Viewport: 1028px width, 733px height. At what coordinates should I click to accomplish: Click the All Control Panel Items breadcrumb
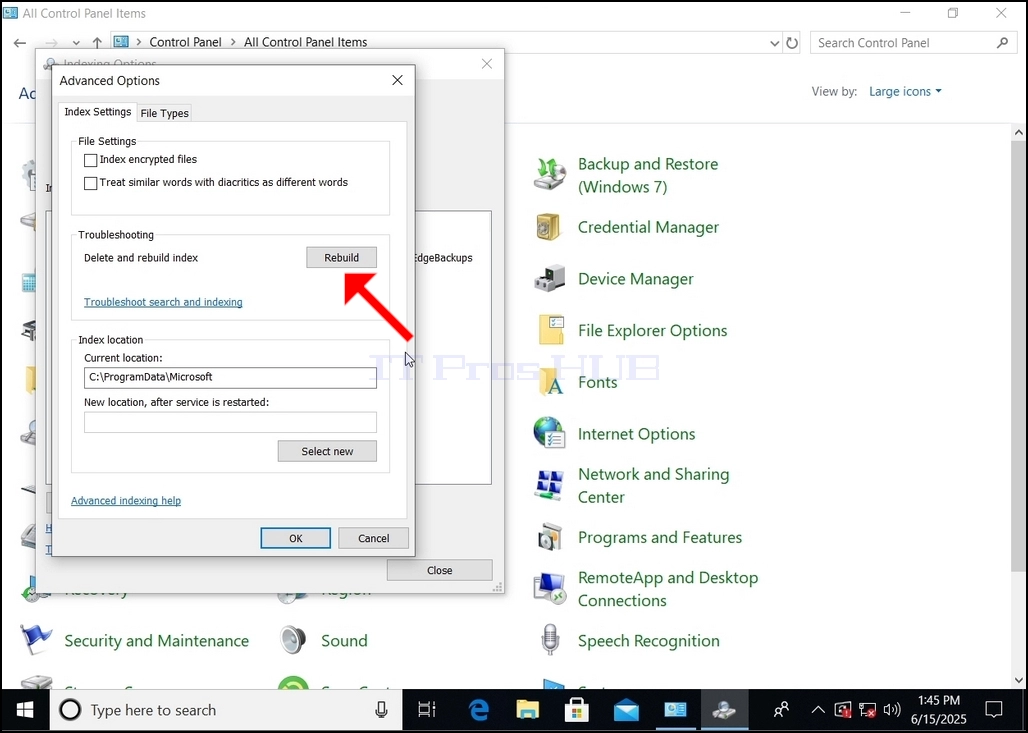coord(306,43)
